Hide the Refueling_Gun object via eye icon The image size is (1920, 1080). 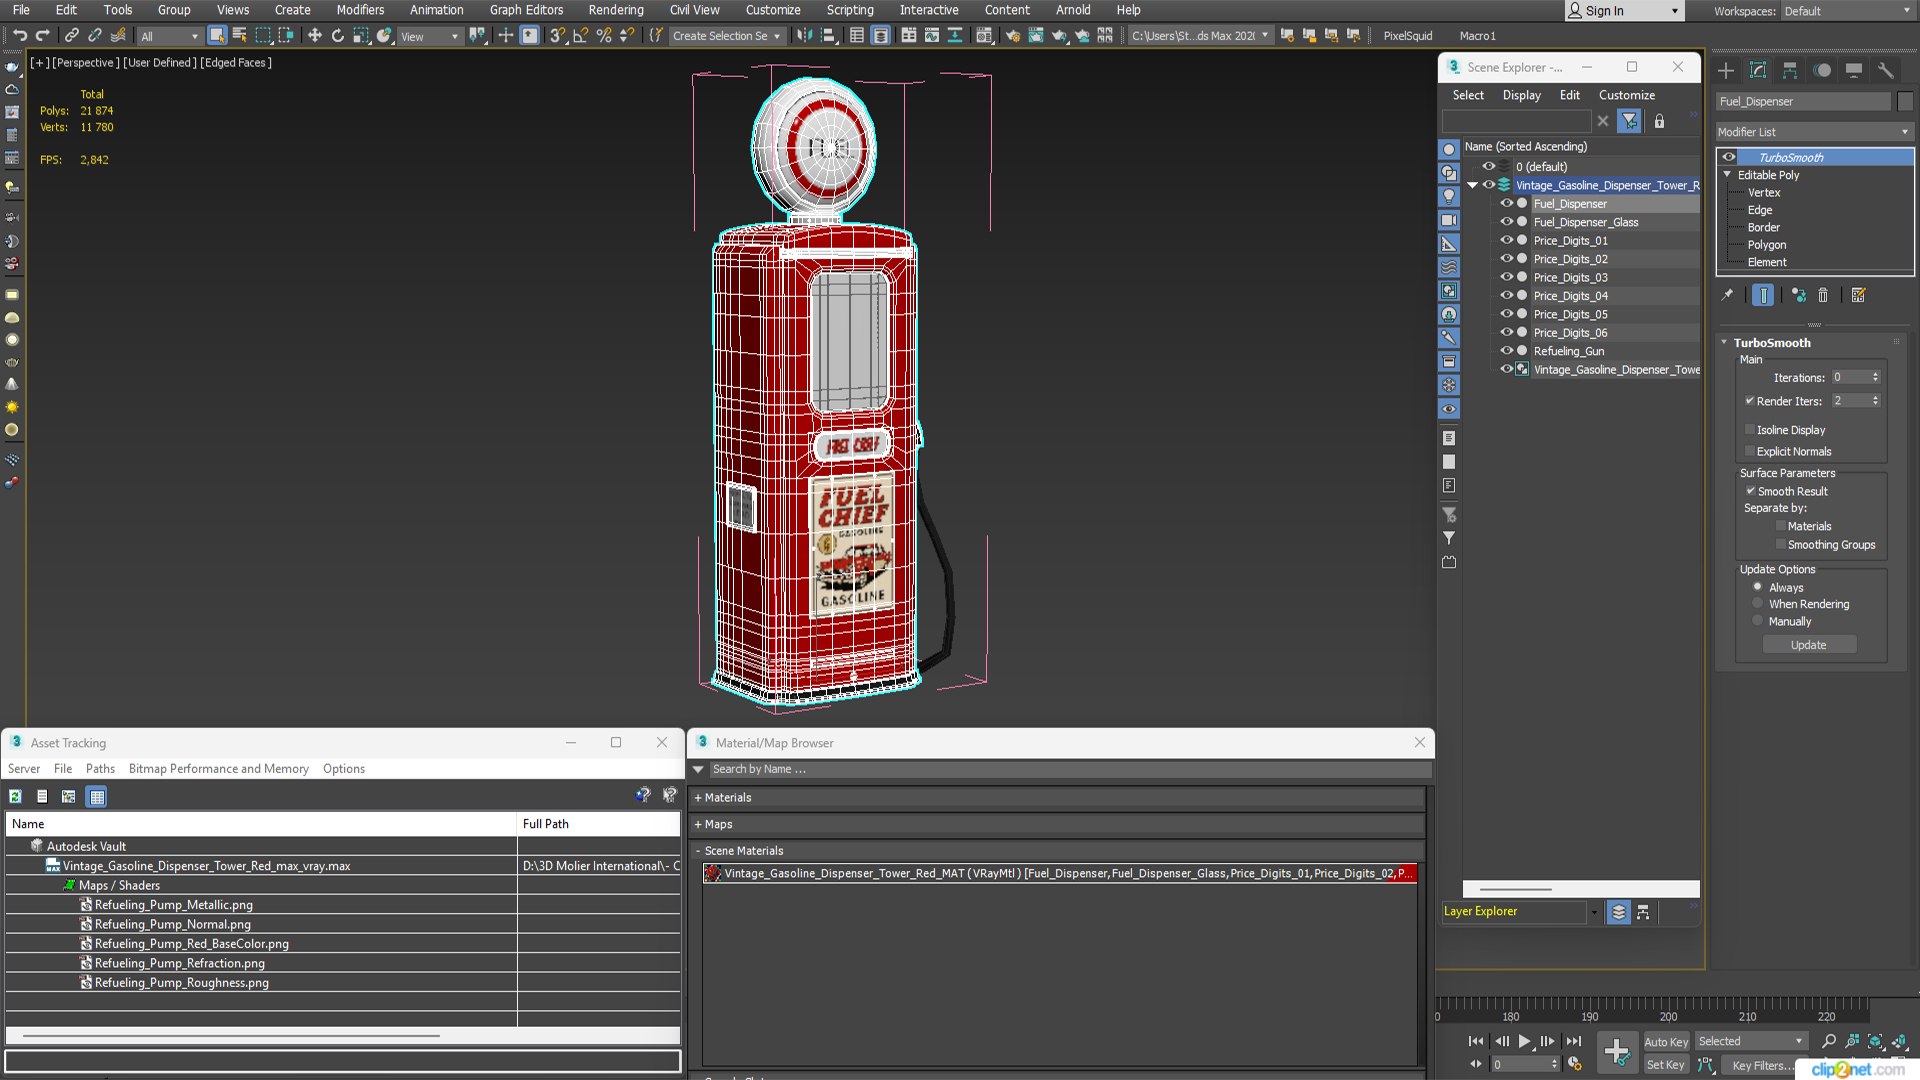pyautogui.click(x=1506, y=351)
